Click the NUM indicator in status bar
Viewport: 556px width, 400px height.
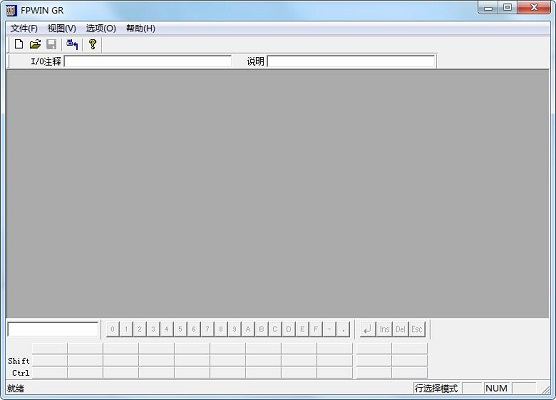(x=496, y=388)
